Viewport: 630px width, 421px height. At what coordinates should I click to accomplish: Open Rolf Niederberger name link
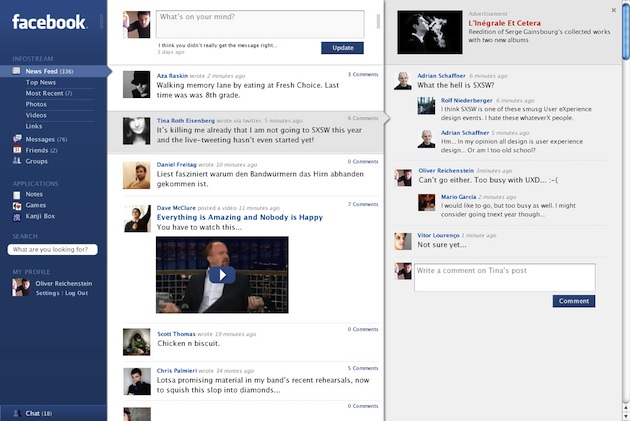pyautogui.click(x=466, y=100)
